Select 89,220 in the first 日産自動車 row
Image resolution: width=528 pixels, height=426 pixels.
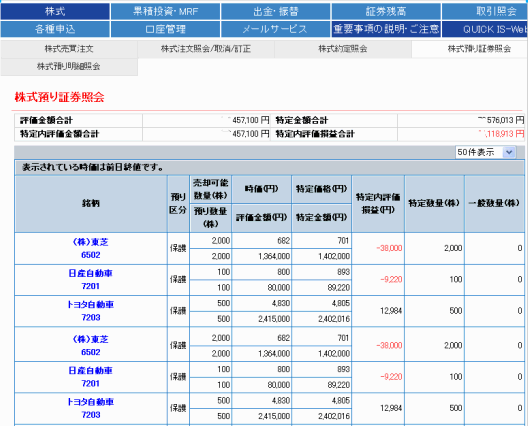pos(338,288)
